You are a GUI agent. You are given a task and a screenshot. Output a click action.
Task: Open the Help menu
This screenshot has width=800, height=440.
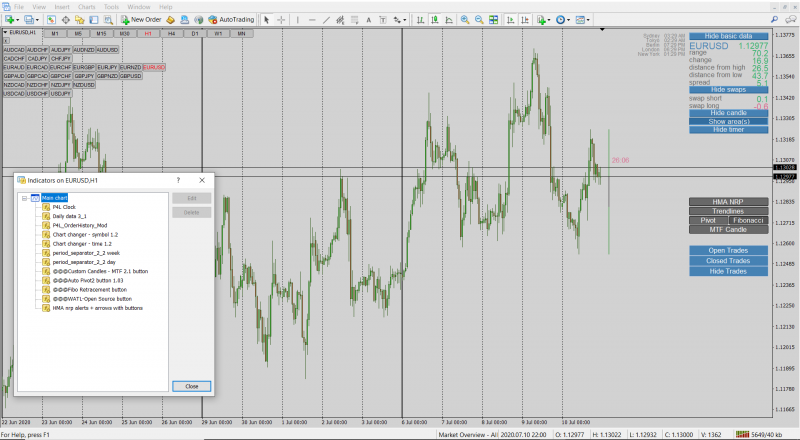point(166,7)
